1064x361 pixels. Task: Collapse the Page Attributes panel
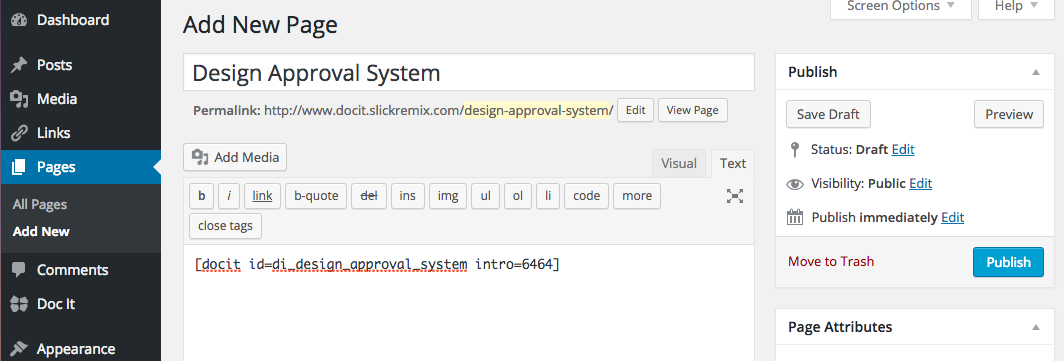point(1036,327)
